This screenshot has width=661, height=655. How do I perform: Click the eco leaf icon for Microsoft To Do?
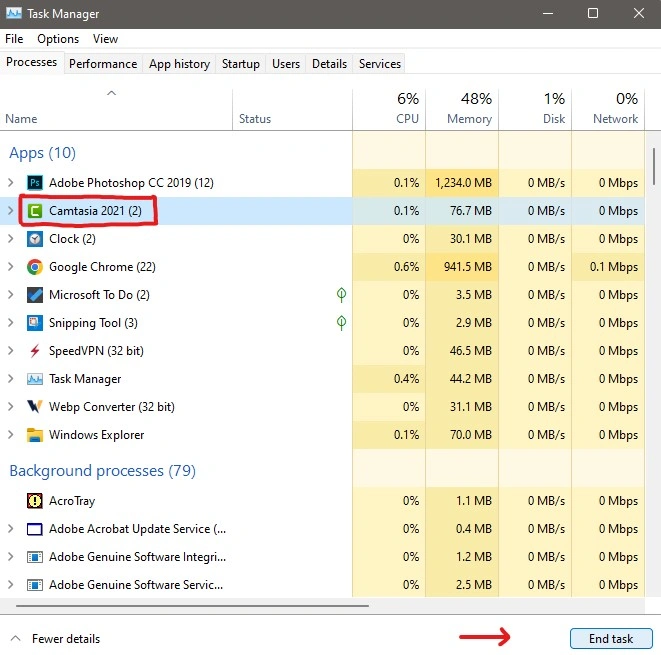[x=341, y=295]
